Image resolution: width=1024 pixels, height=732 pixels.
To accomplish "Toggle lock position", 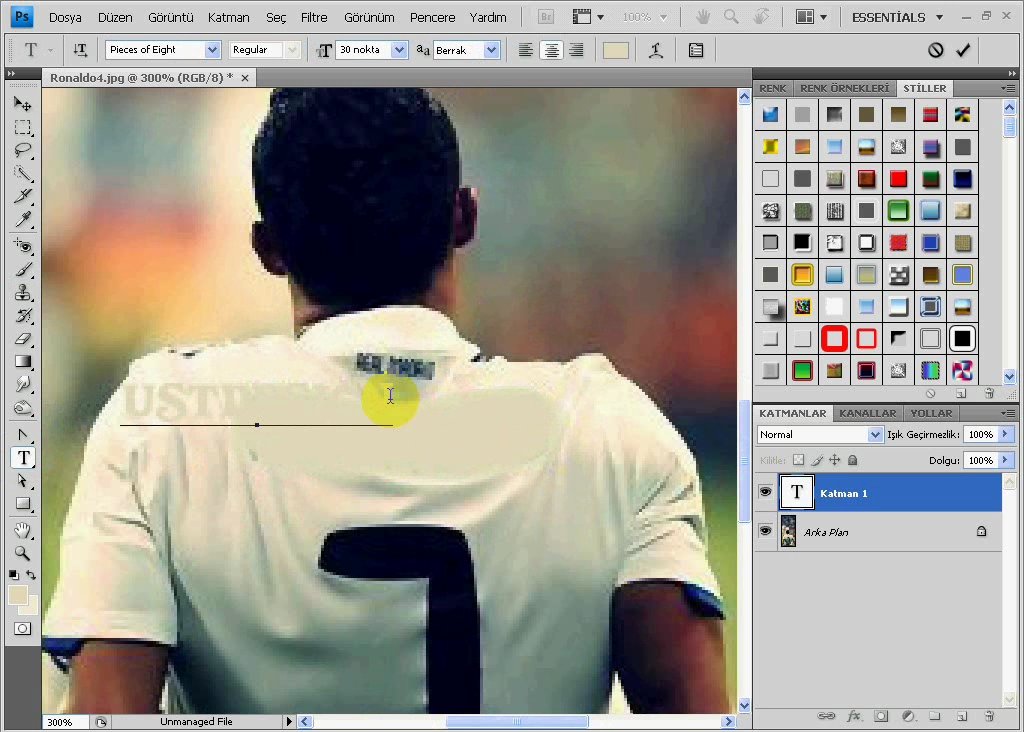I will point(835,460).
